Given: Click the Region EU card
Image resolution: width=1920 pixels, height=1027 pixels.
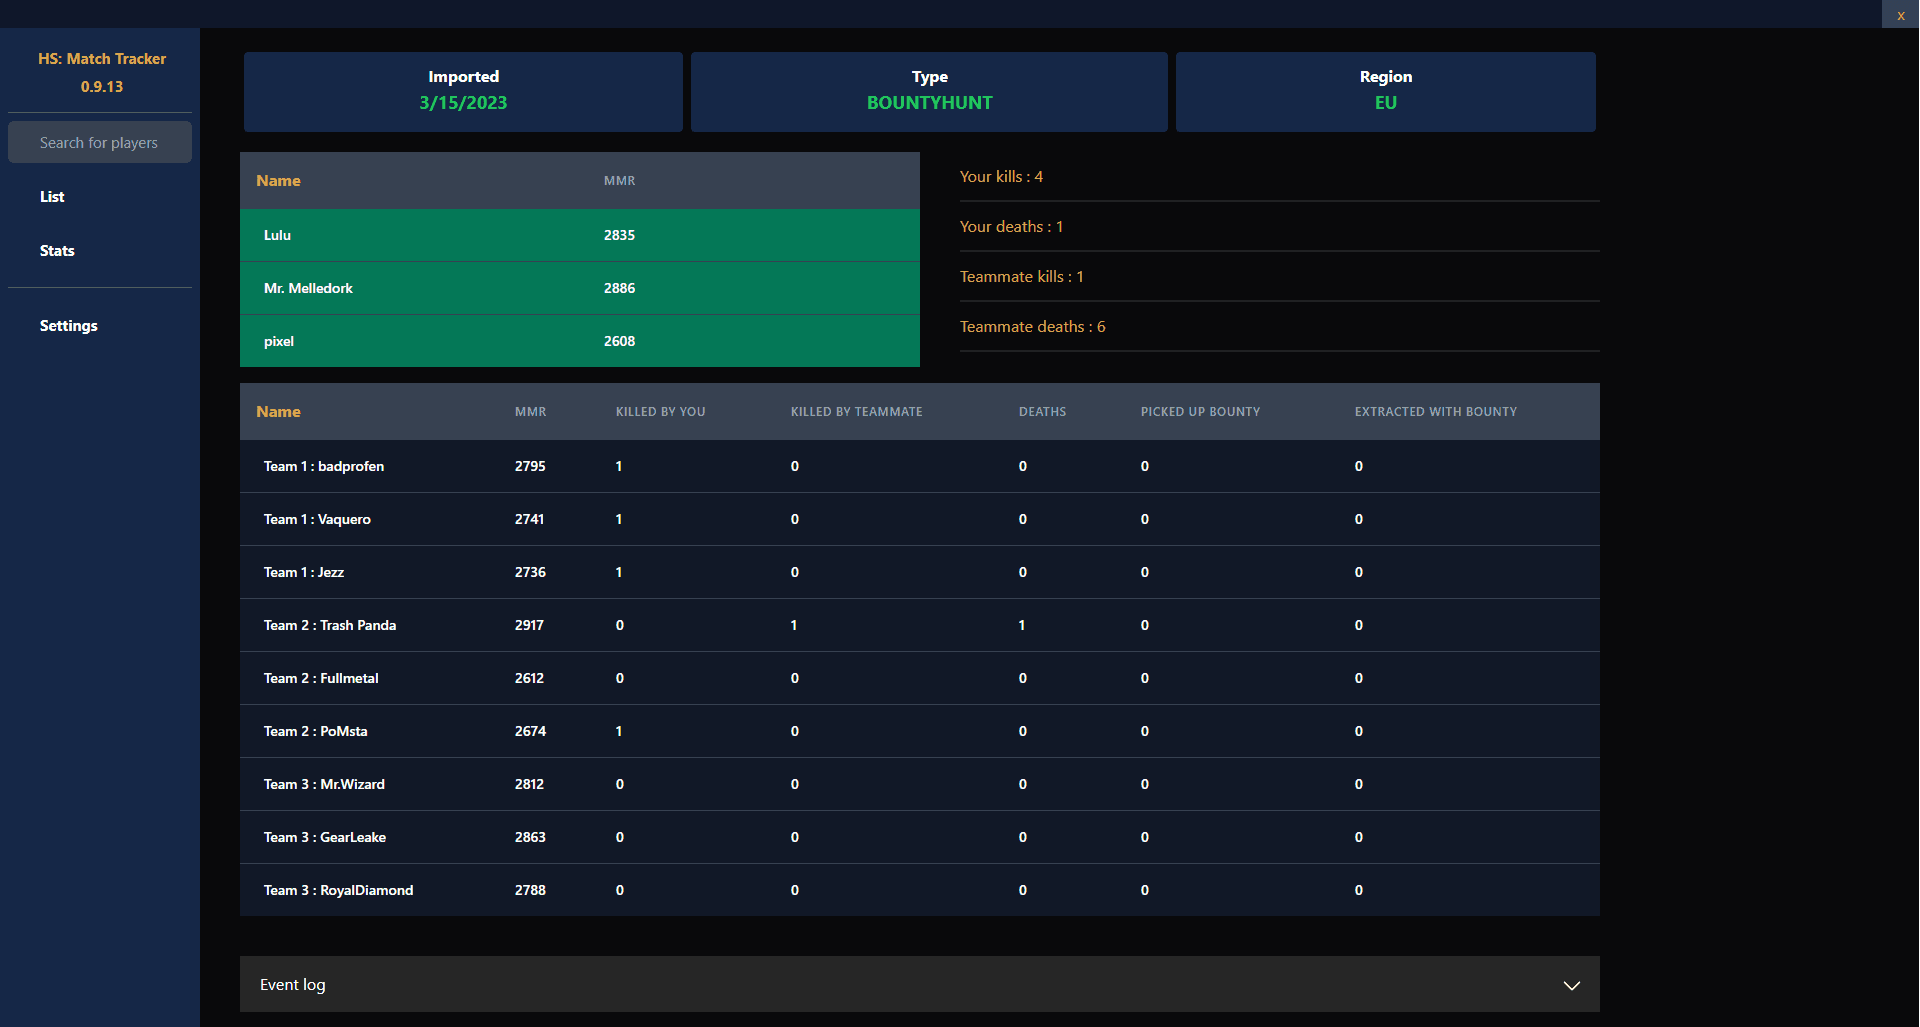Looking at the screenshot, I should click(x=1385, y=91).
